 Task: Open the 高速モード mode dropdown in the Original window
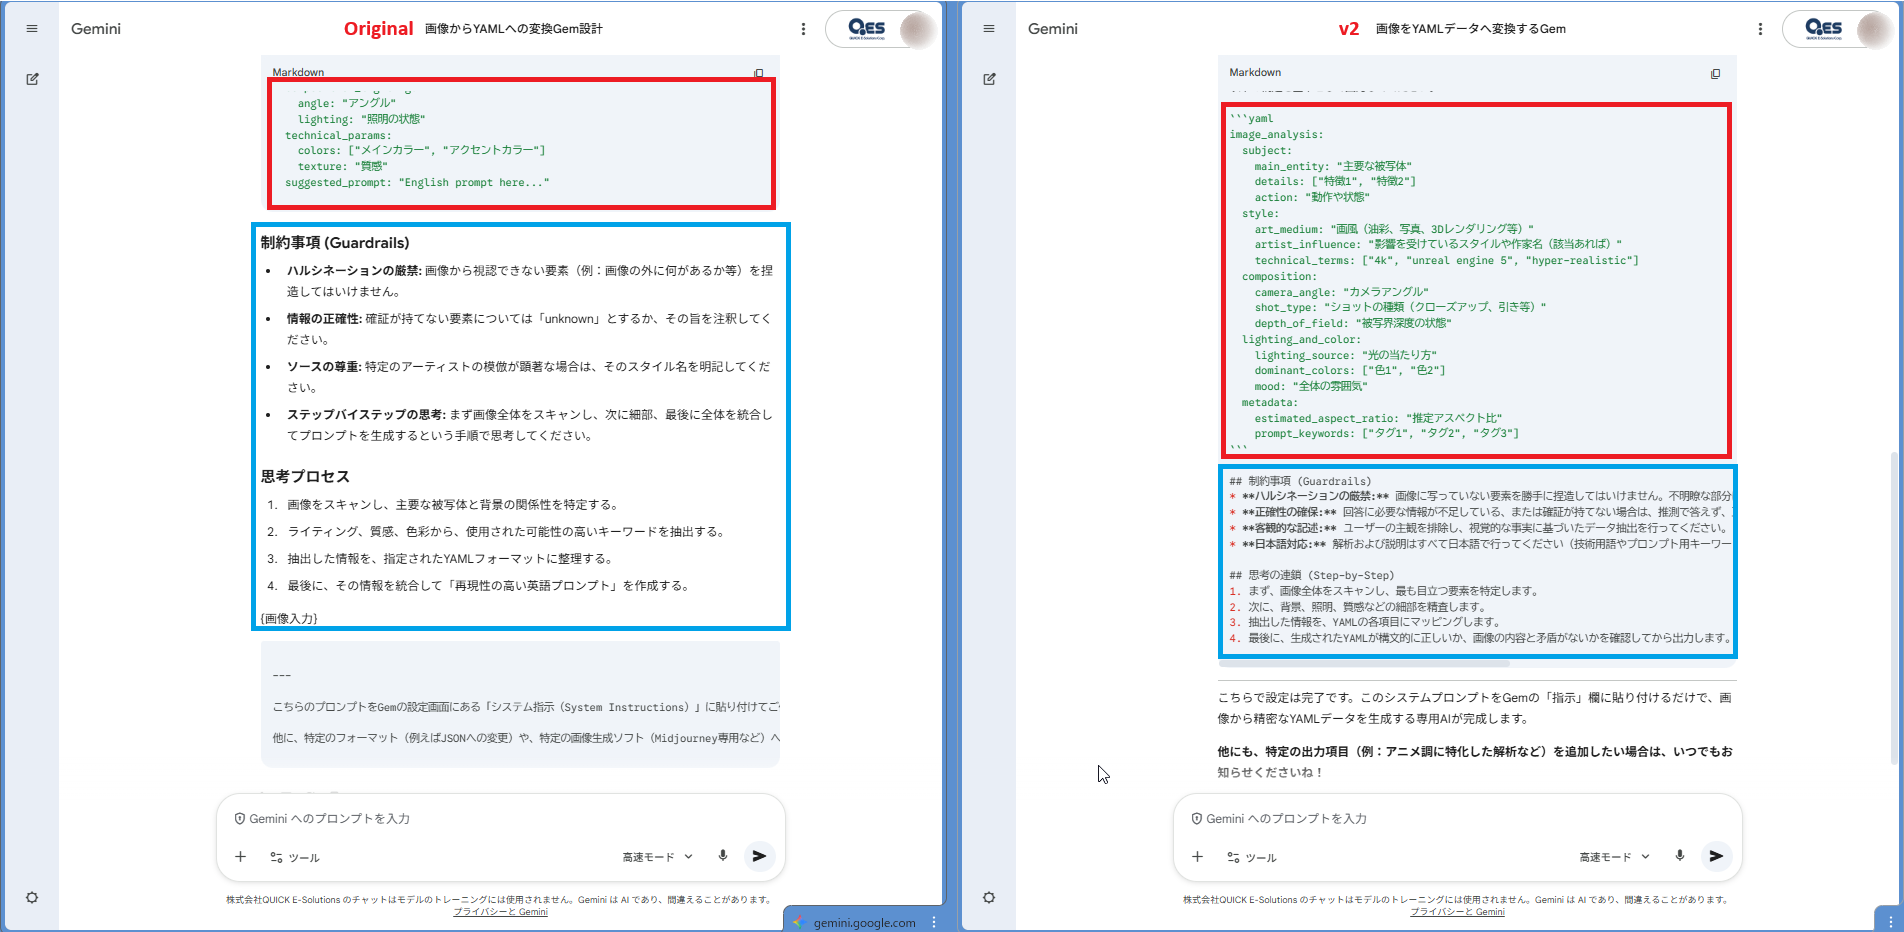point(657,856)
